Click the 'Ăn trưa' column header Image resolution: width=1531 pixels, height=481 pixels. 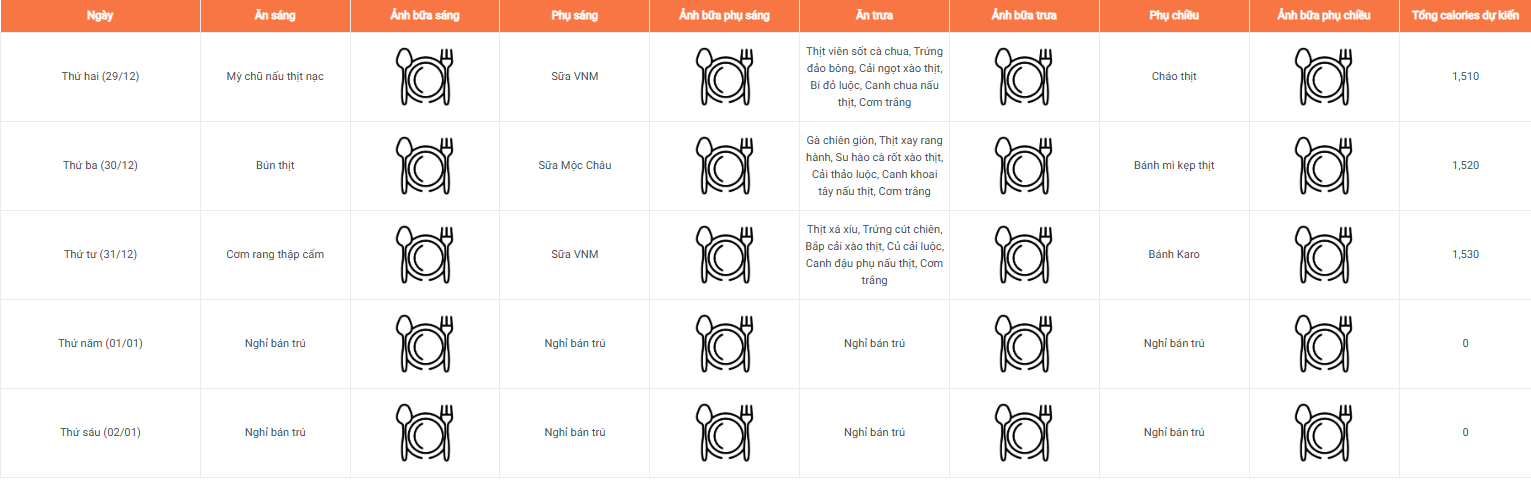point(874,16)
